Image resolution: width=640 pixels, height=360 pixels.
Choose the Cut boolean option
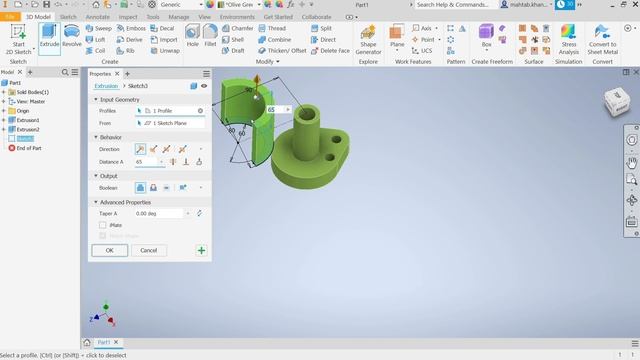pyautogui.click(x=153, y=188)
